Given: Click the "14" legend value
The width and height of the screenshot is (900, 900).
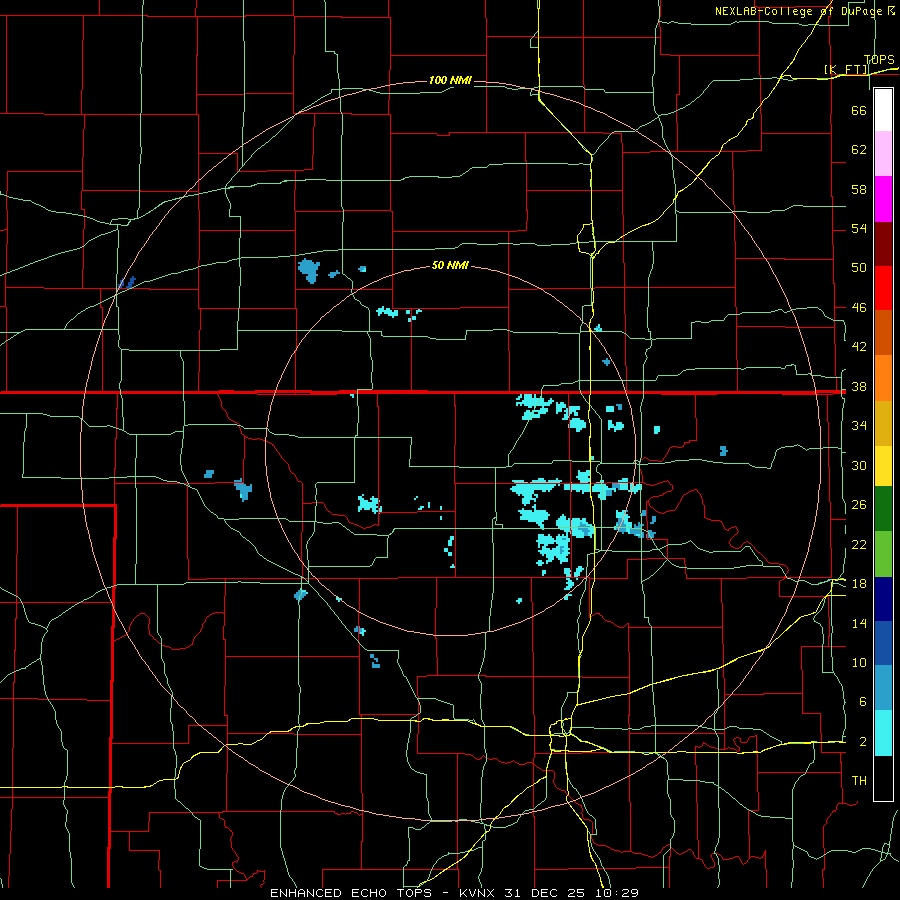Looking at the screenshot, I should click(x=859, y=623).
